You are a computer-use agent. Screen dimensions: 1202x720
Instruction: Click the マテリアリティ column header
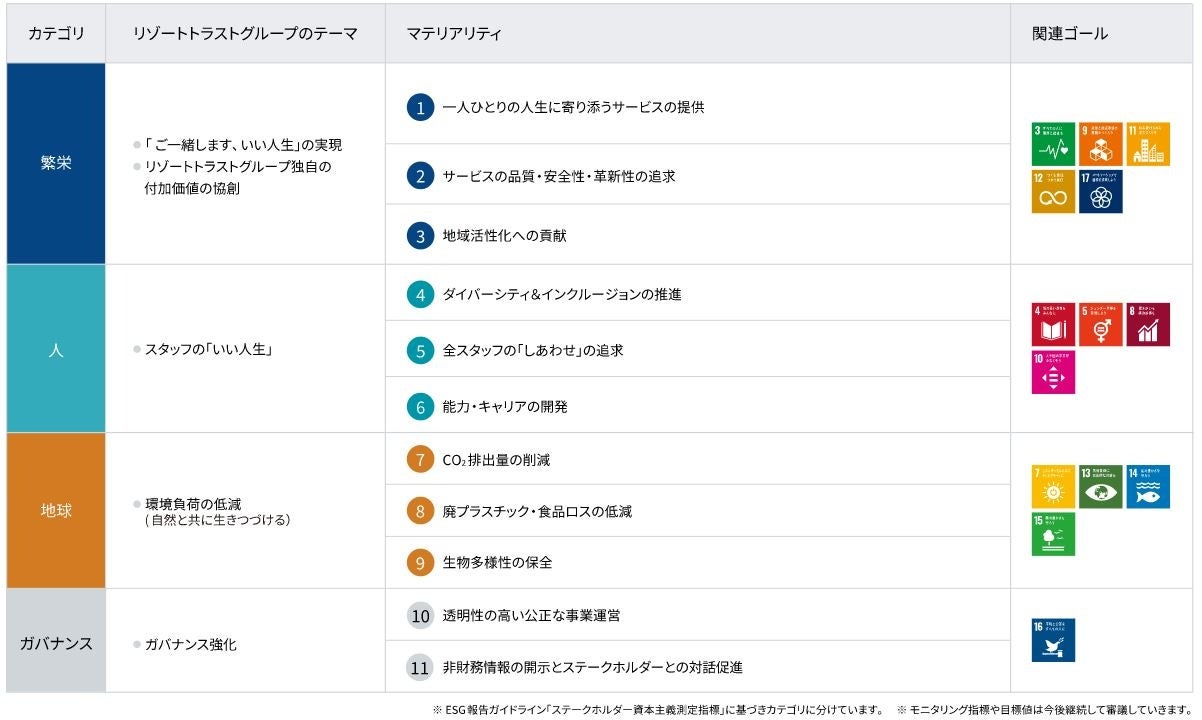[x=454, y=34]
